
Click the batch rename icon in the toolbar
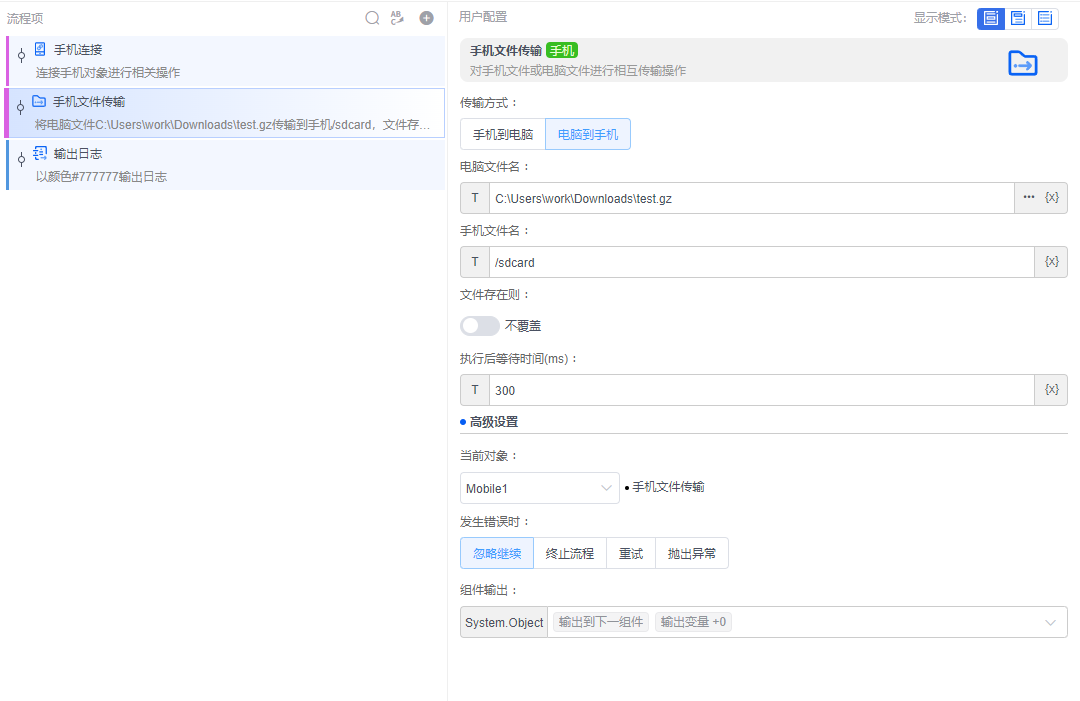click(x=397, y=17)
